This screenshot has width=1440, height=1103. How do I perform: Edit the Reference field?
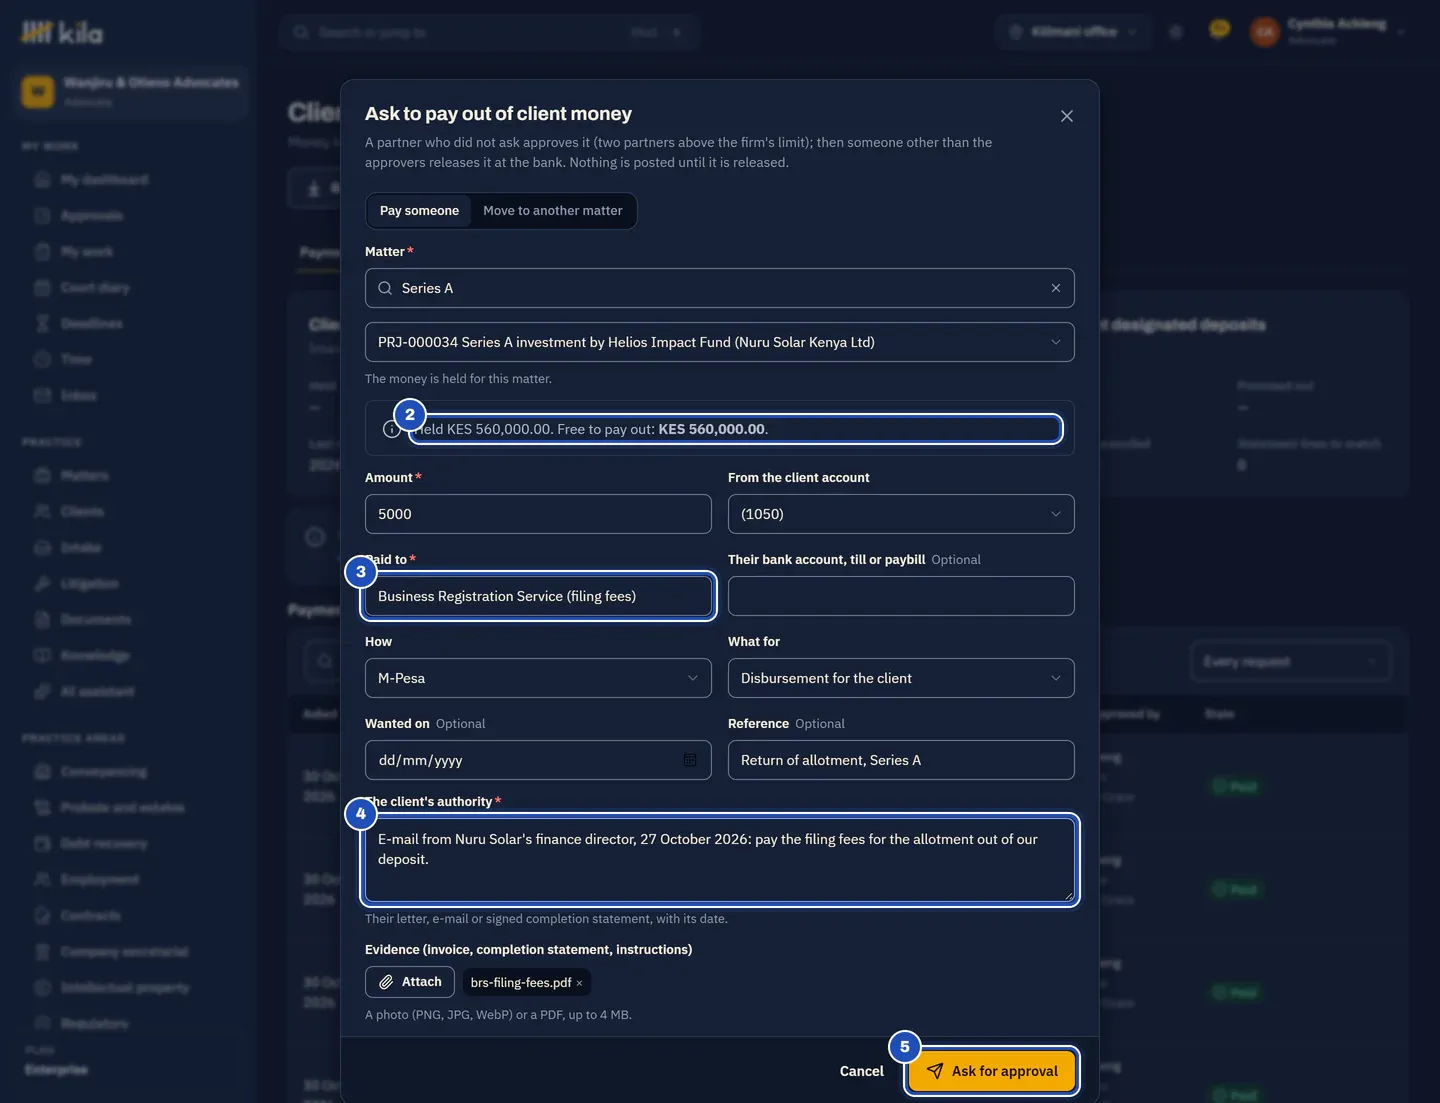(901, 760)
